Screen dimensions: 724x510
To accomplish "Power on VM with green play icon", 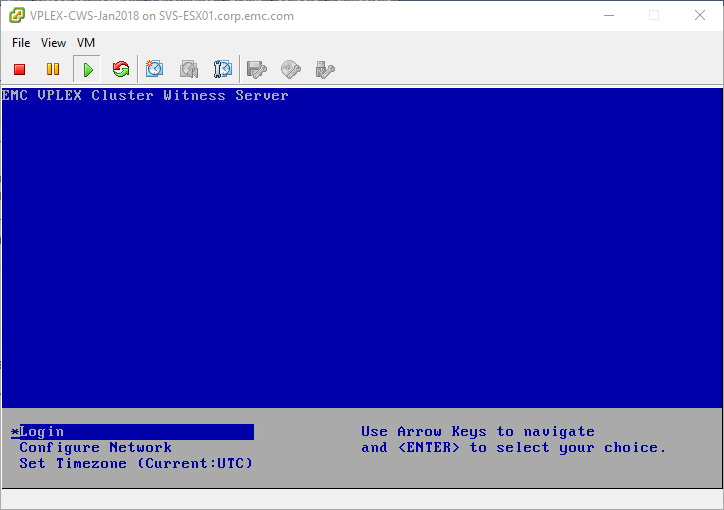I will coord(87,70).
